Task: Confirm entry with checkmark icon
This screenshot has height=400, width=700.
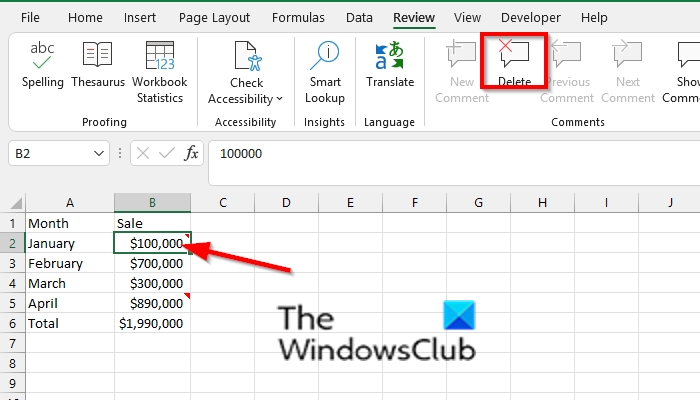Action: coord(167,154)
